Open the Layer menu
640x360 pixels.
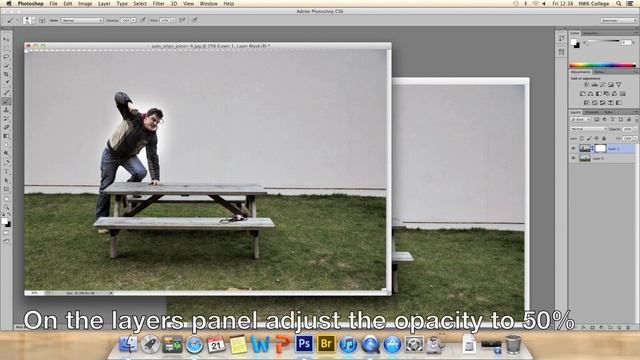[104, 3]
